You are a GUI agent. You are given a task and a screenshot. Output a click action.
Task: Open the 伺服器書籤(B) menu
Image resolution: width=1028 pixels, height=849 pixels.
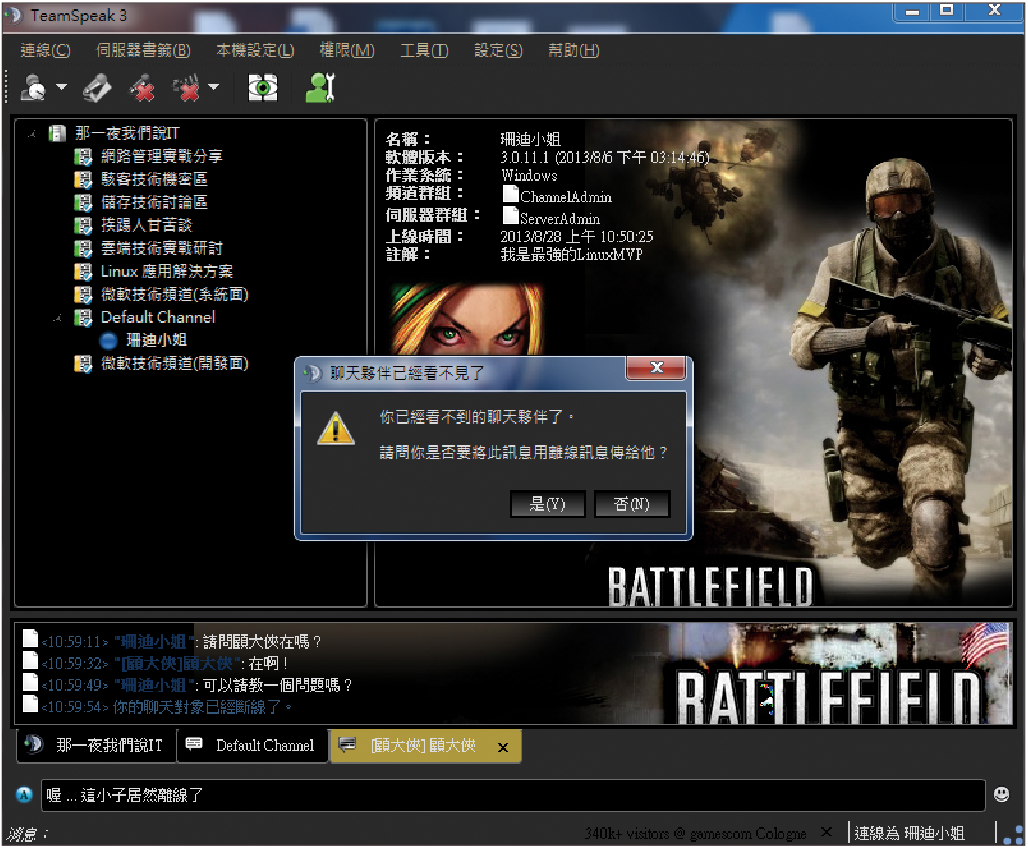click(x=143, y=50)
